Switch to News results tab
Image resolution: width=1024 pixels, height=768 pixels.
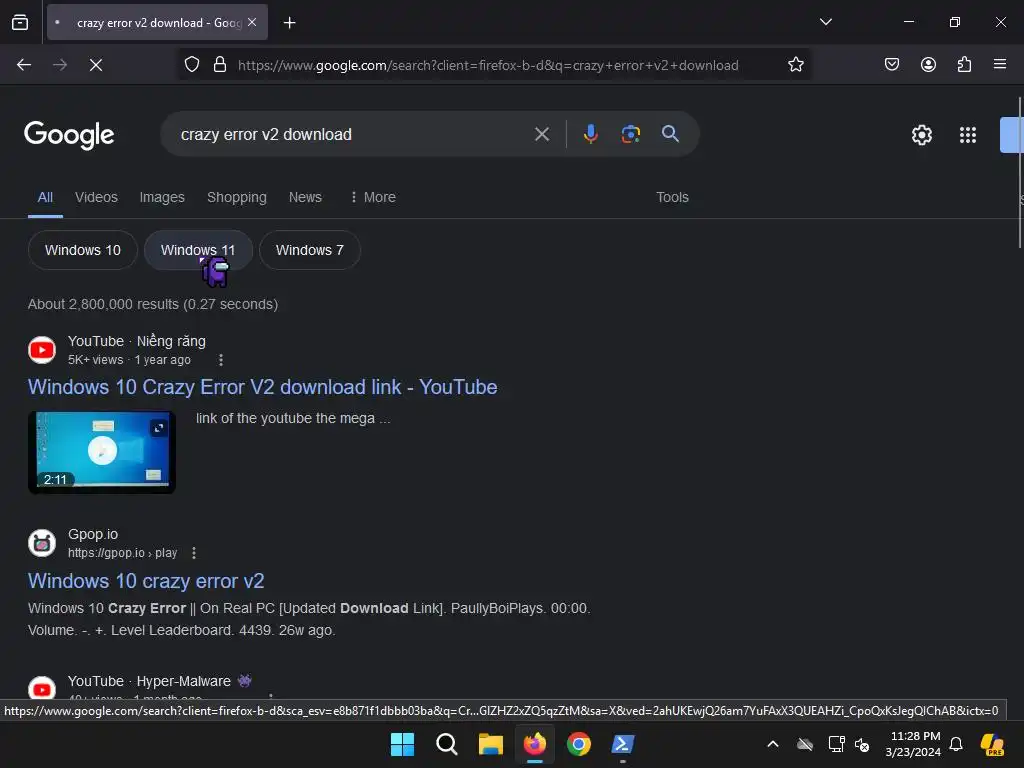tap(305, 197)
